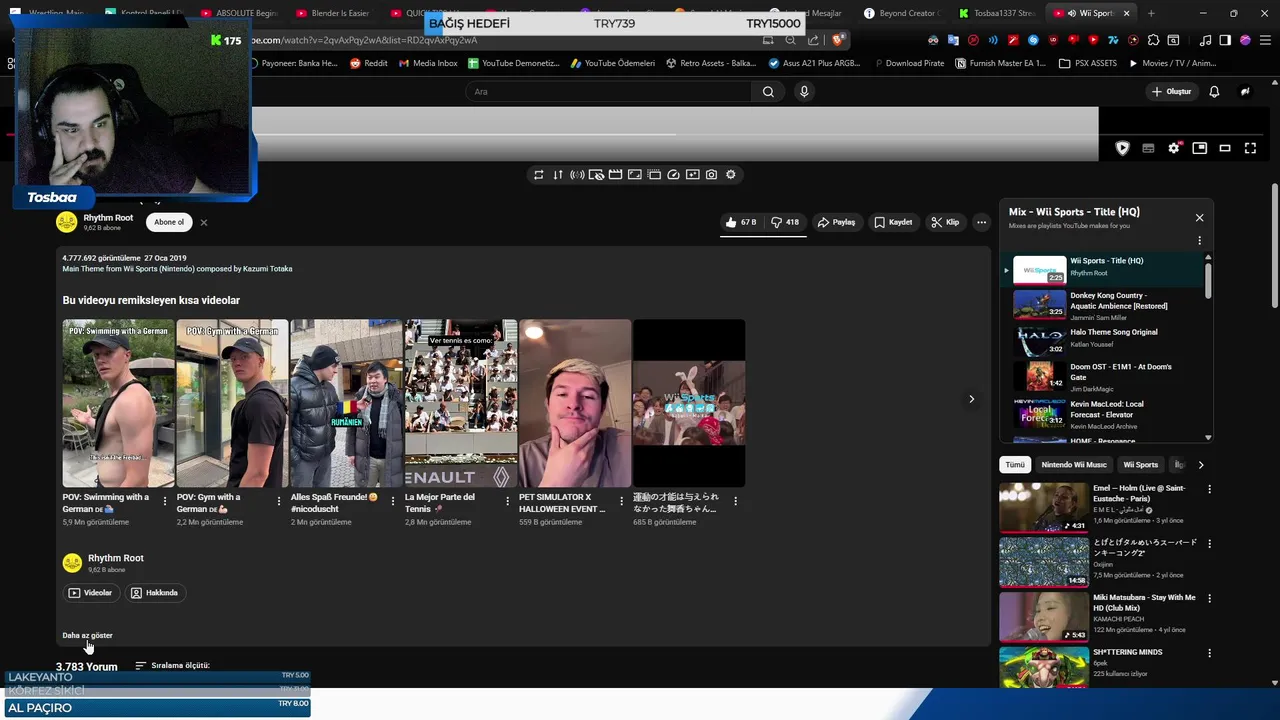Open the Brave Shields lion icon
The image size is (1280, 720).
coord(838,40)
